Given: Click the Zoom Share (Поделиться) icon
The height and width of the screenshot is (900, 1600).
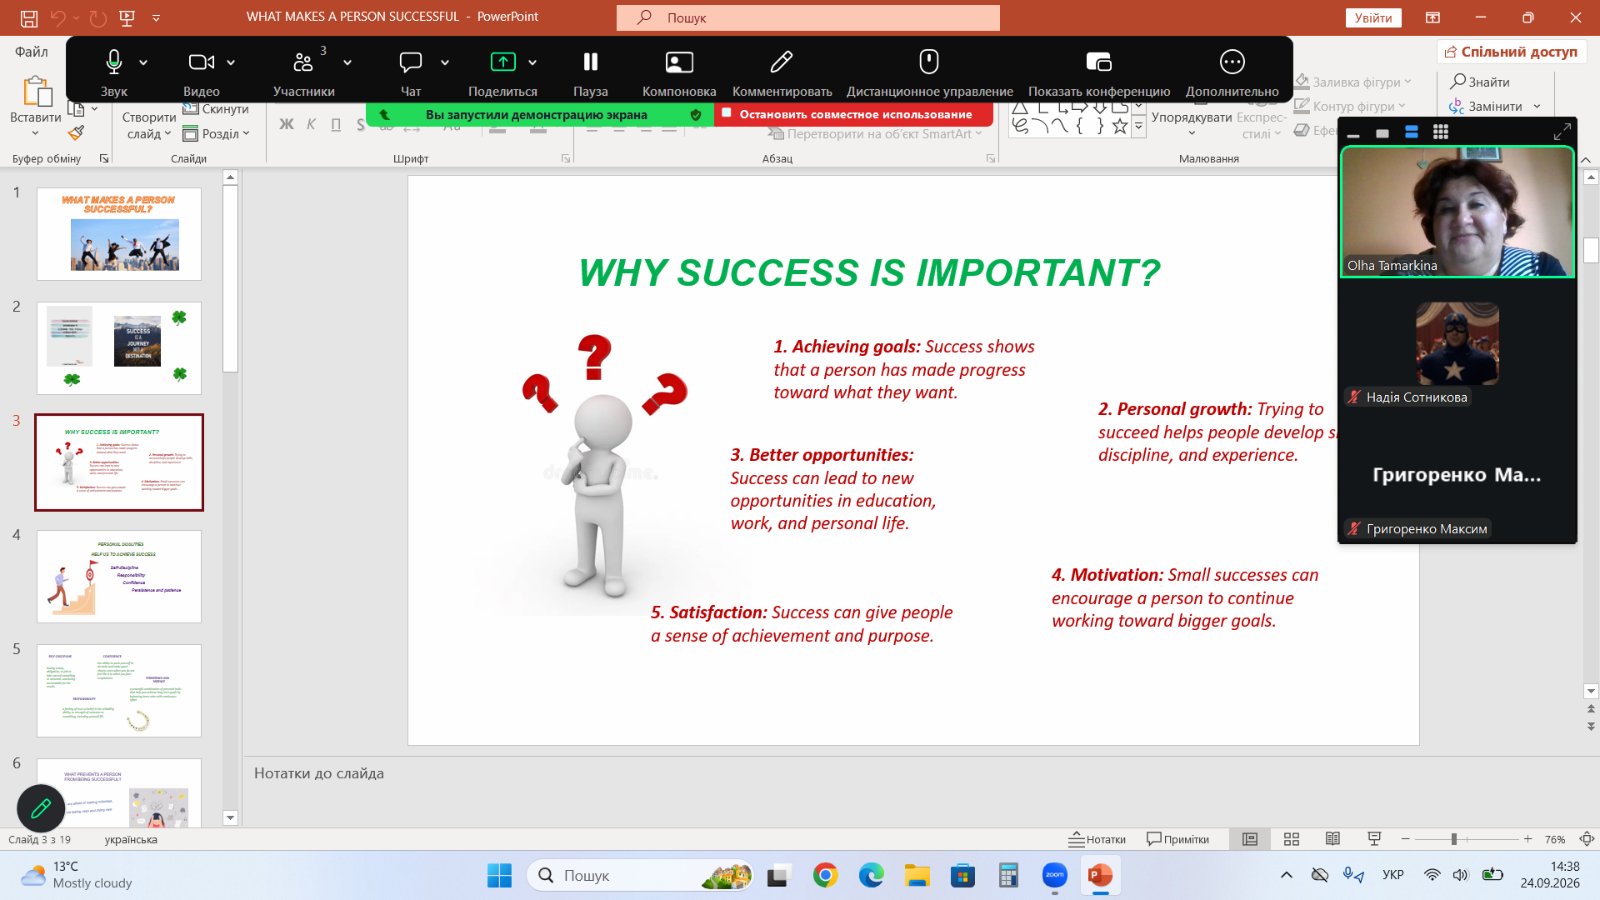Looking at the screenshot, I should click(x=503, y=62).
